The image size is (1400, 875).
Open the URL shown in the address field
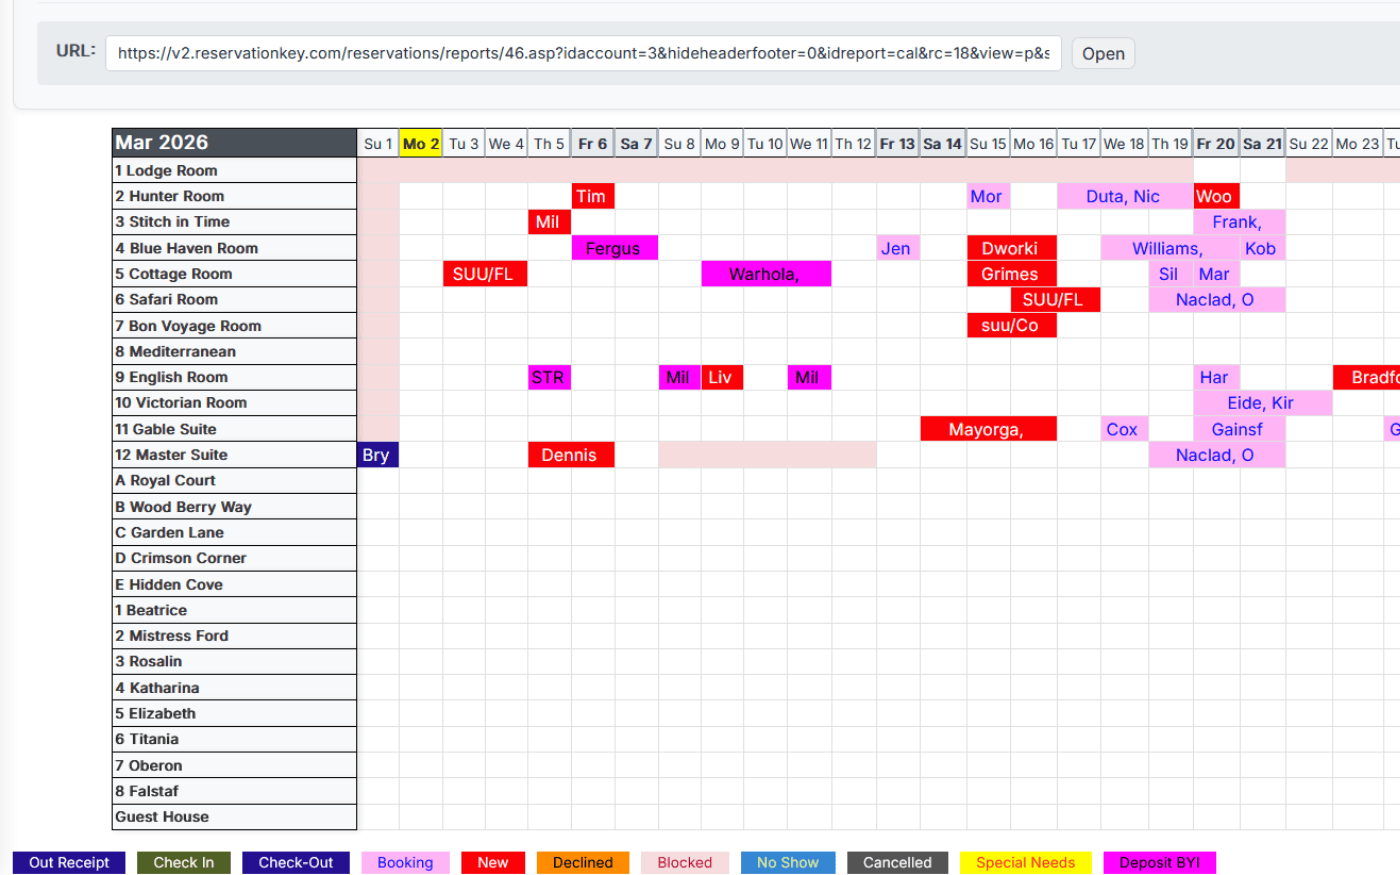pyautogui.click(x=1102, y=53)
